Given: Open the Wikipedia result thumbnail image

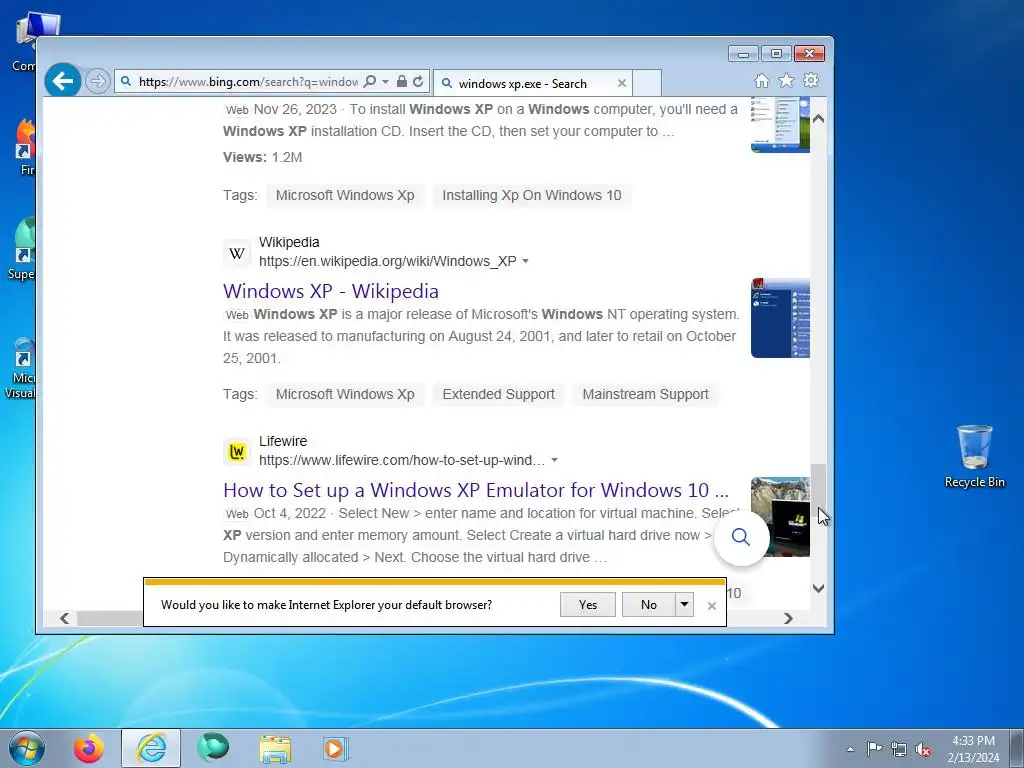Looking at the screenshot, I should 780,318.
